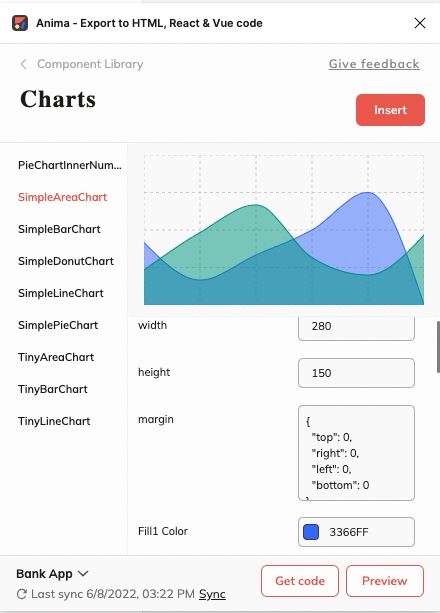Select PieChartInnerNum component

(x=70, y=165)
